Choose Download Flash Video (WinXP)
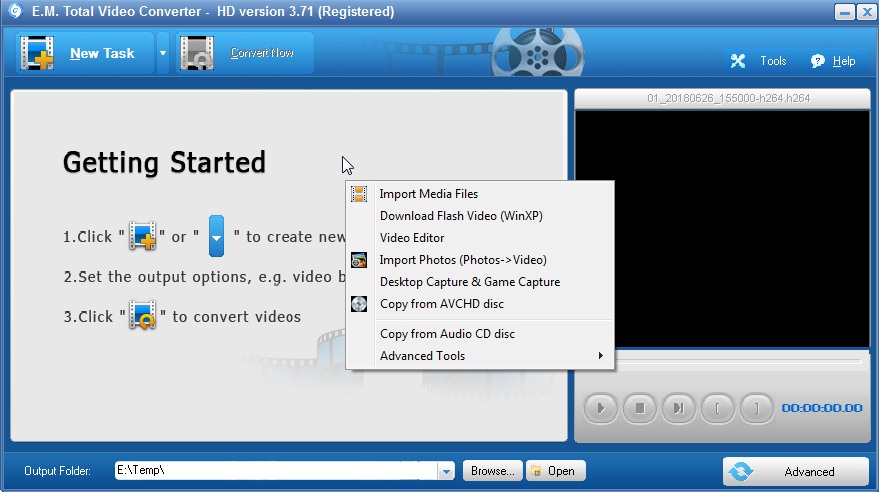 (461, 216)
